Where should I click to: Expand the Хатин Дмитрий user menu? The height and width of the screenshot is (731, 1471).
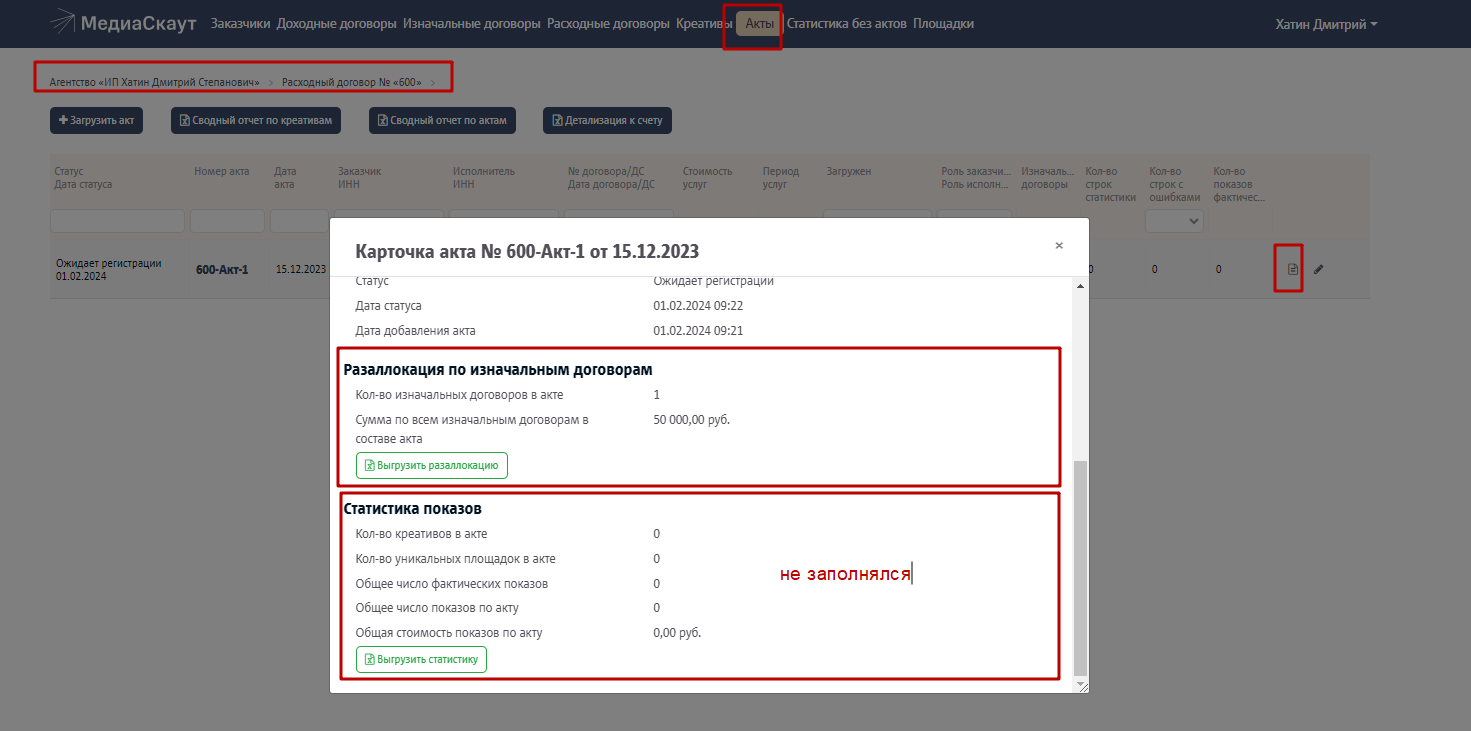click(1326, 24)
